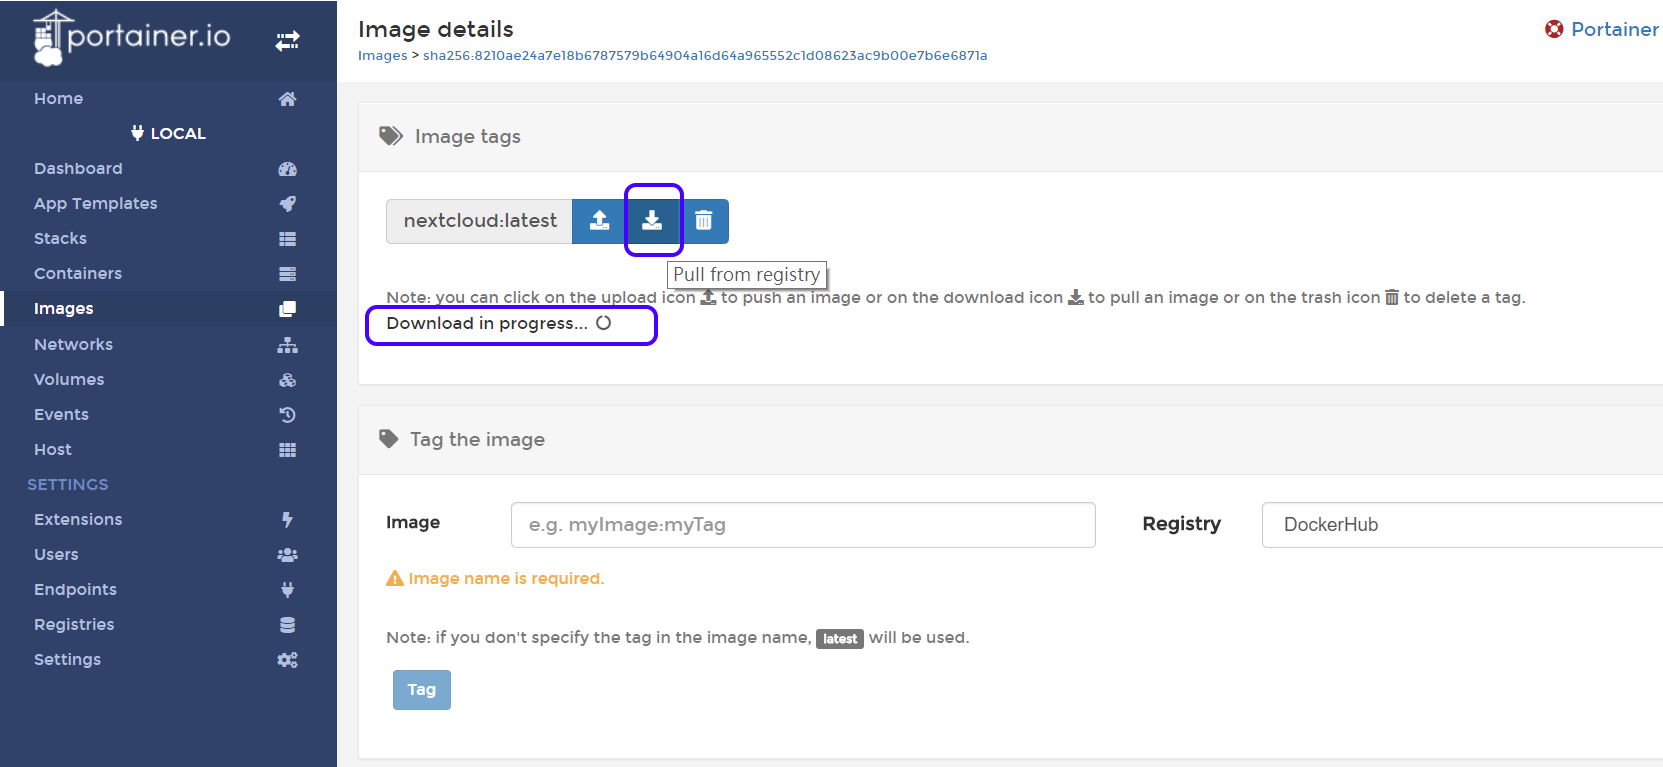Open the Users settings page
The width and height of the screenshot is (1663, 767).
56,555
